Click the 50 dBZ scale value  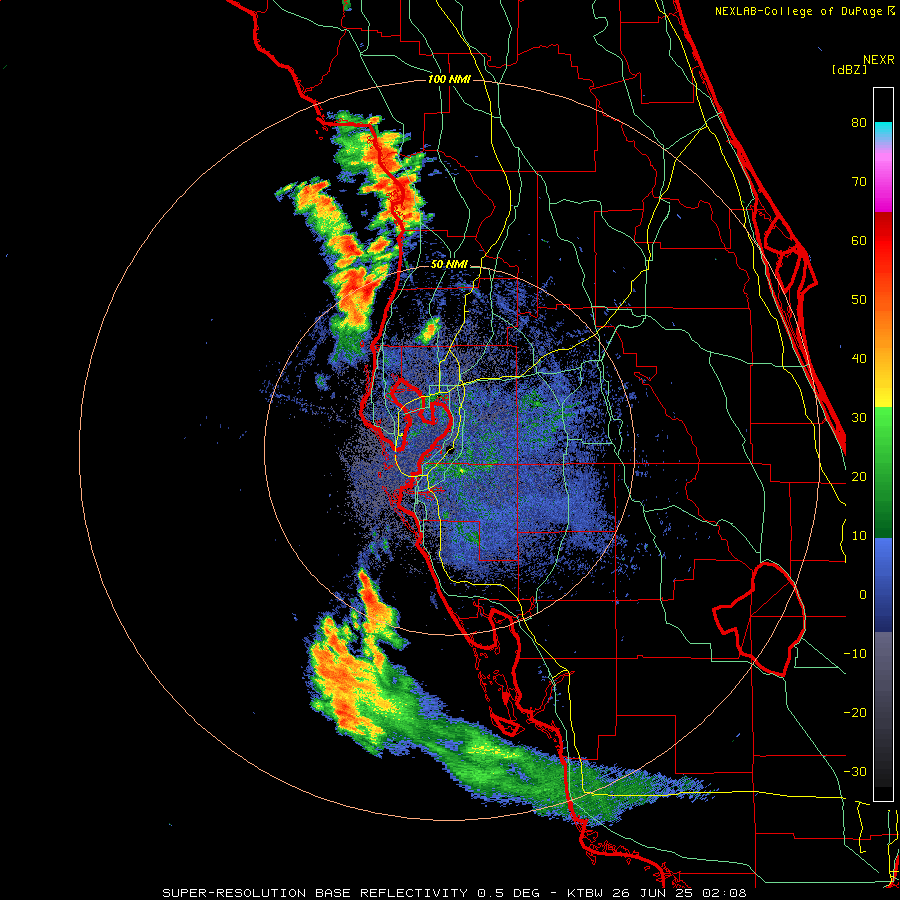(x=859, y=300)
